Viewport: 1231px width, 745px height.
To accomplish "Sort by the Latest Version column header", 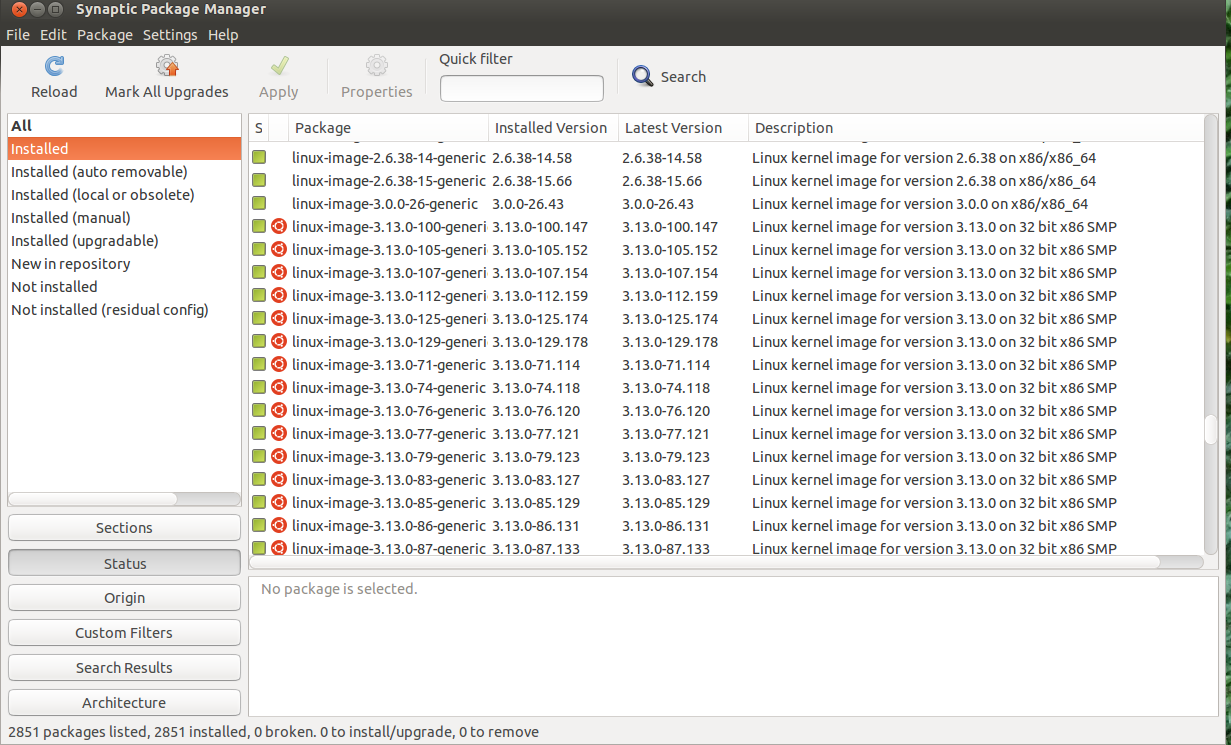I will [x=683, y=128].
